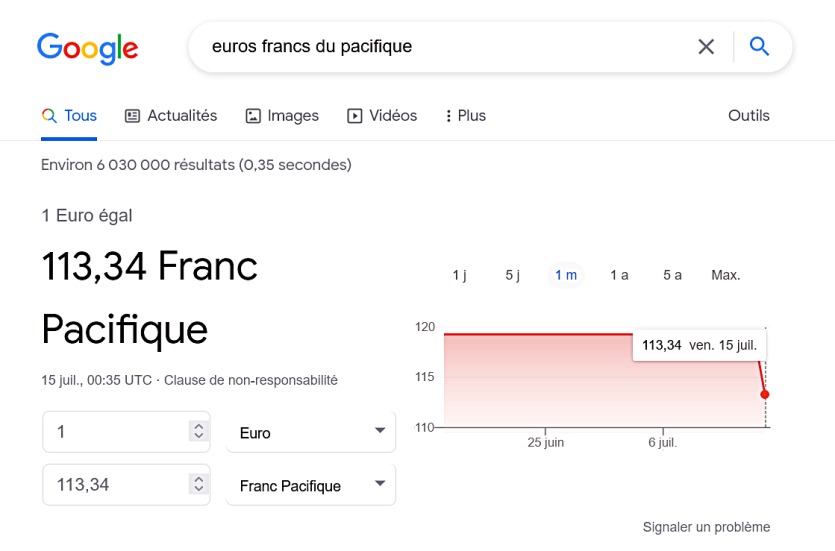835x551 pixels.
Task: Select the 1 j chart range
Action: click(x=459, y=275)
